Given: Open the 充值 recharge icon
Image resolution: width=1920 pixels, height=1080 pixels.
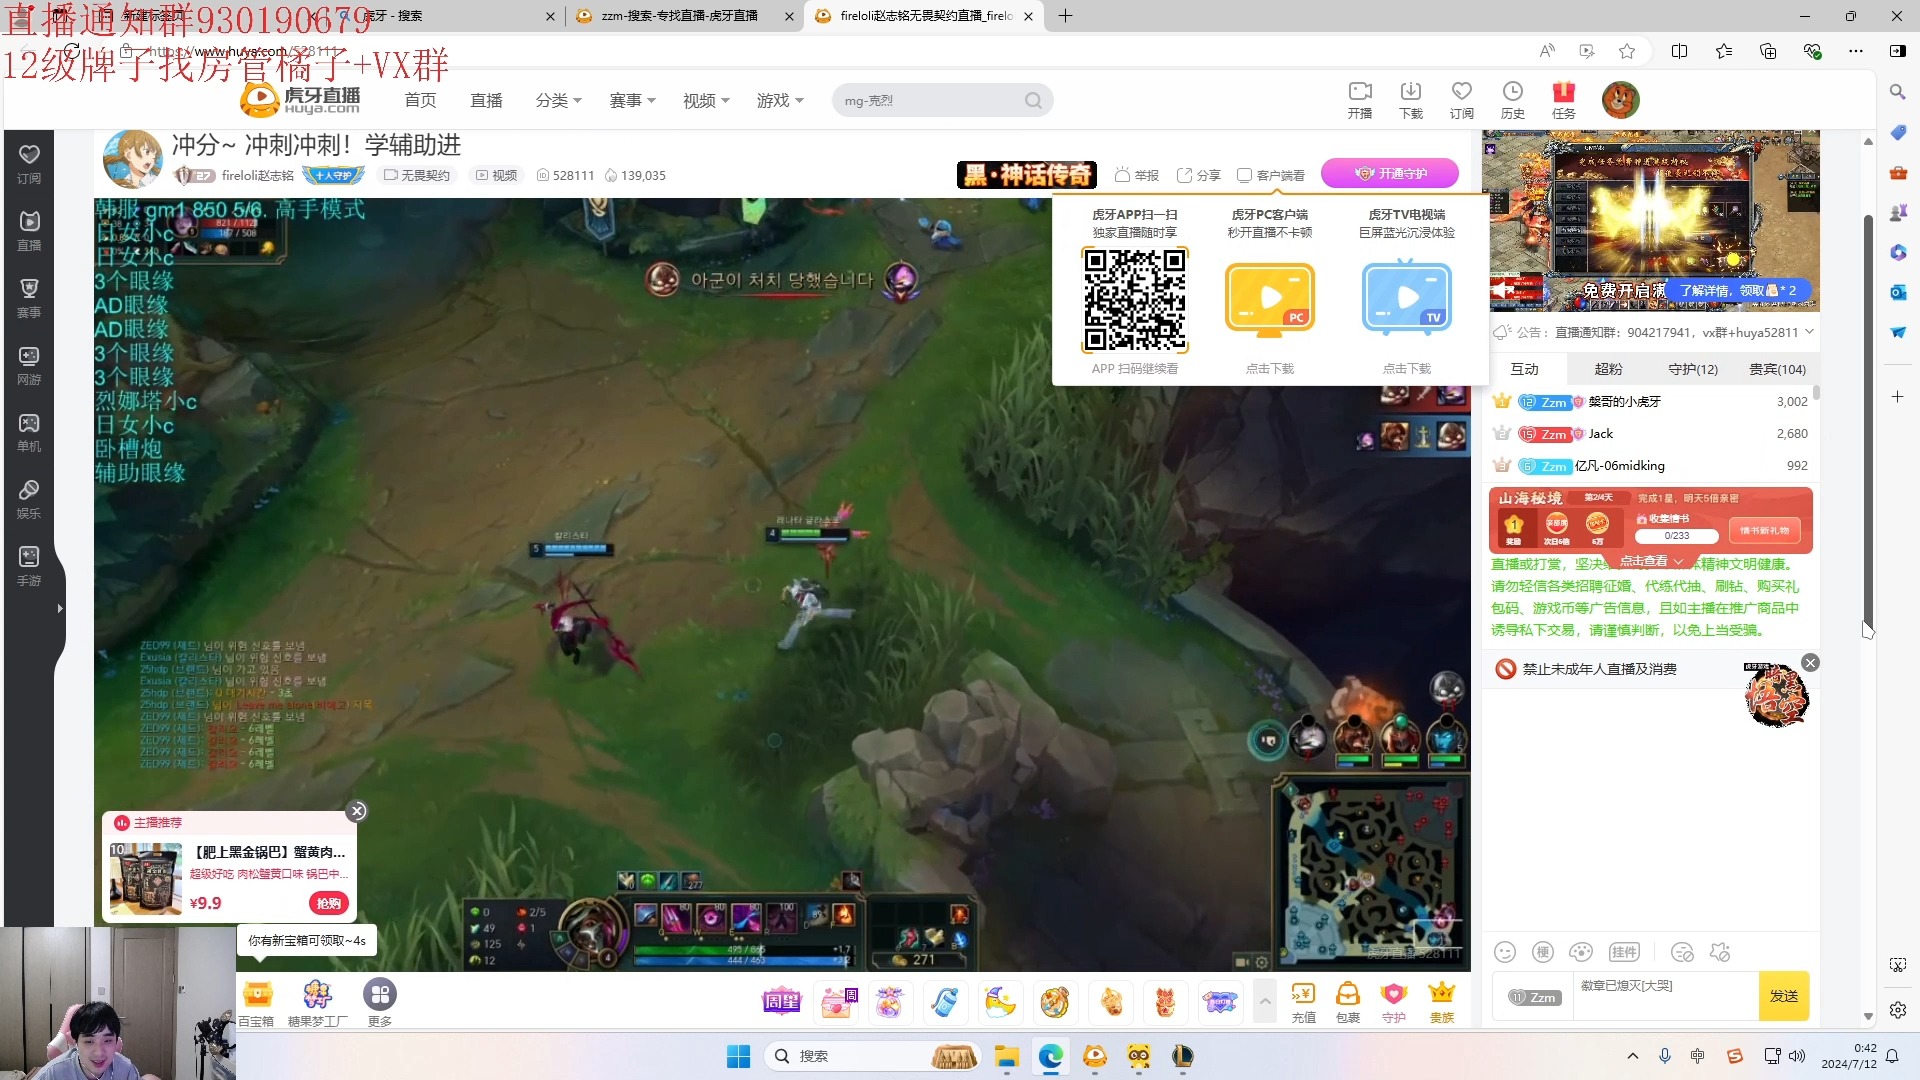Looking at the screenshot, I should pyautogui.click(x=1303, y=1002).
